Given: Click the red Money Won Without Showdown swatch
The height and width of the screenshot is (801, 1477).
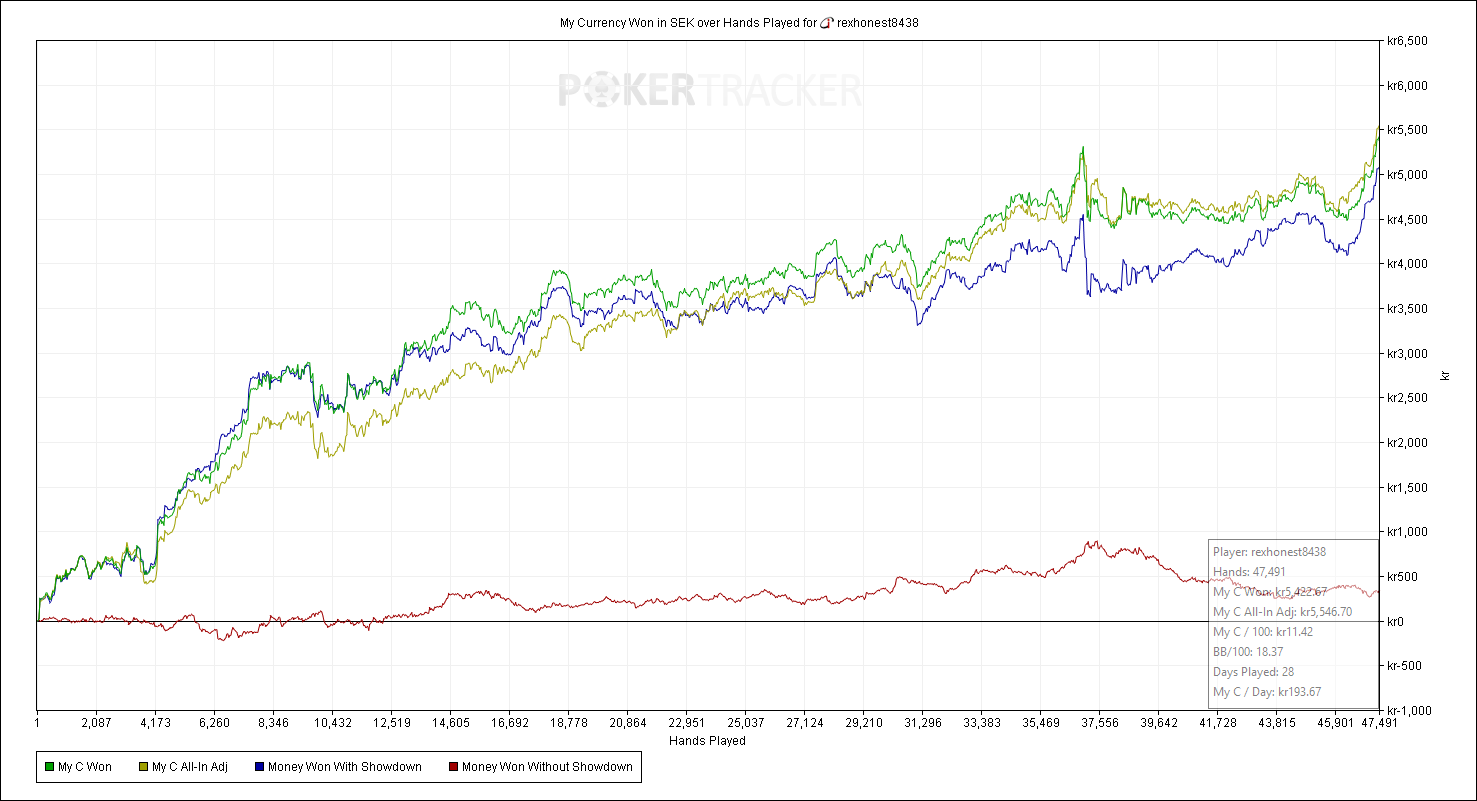Looking at the screenshot, I should pos(453,767).
